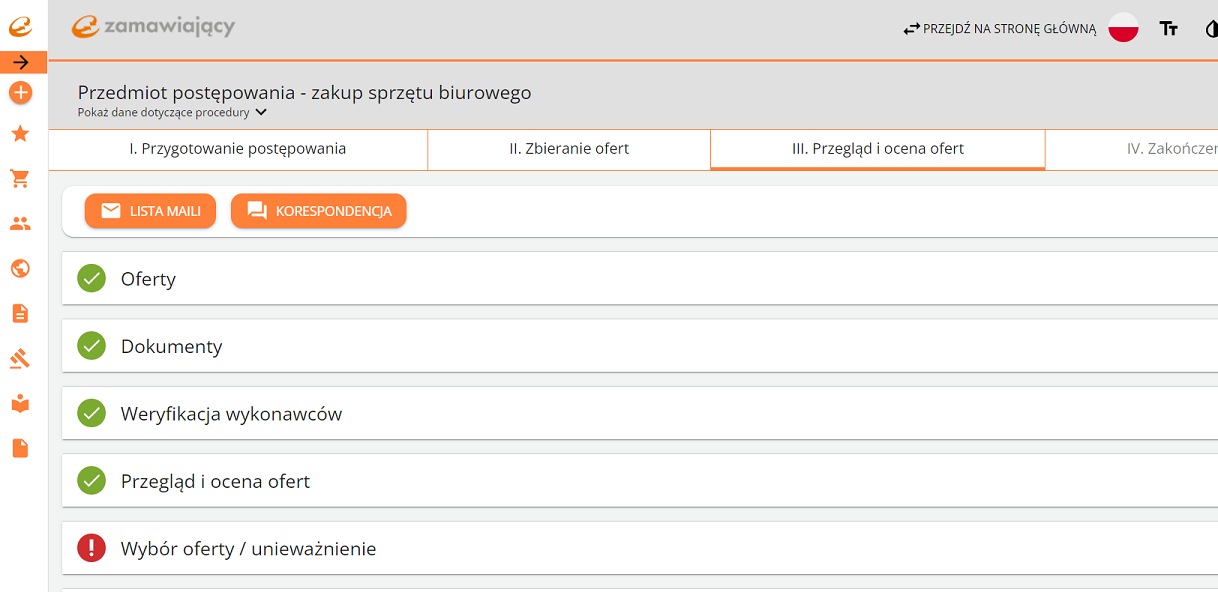Expand sidebar with the arrow button

point(23,62)
